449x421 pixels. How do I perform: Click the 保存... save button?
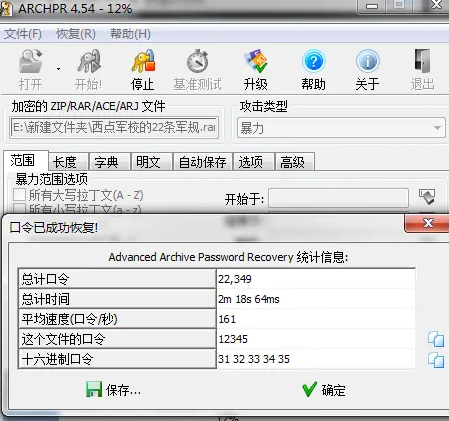pos(113,389)
